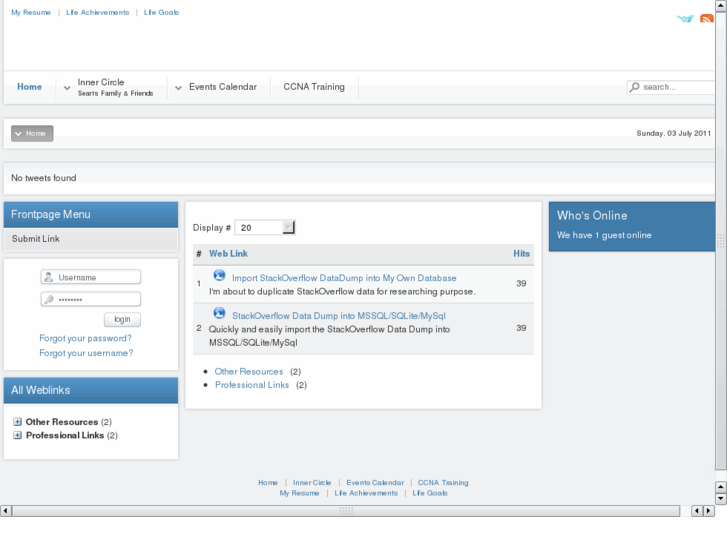Click footer CCNA Training link
727x545 pixels.
(x=443, y=483)
